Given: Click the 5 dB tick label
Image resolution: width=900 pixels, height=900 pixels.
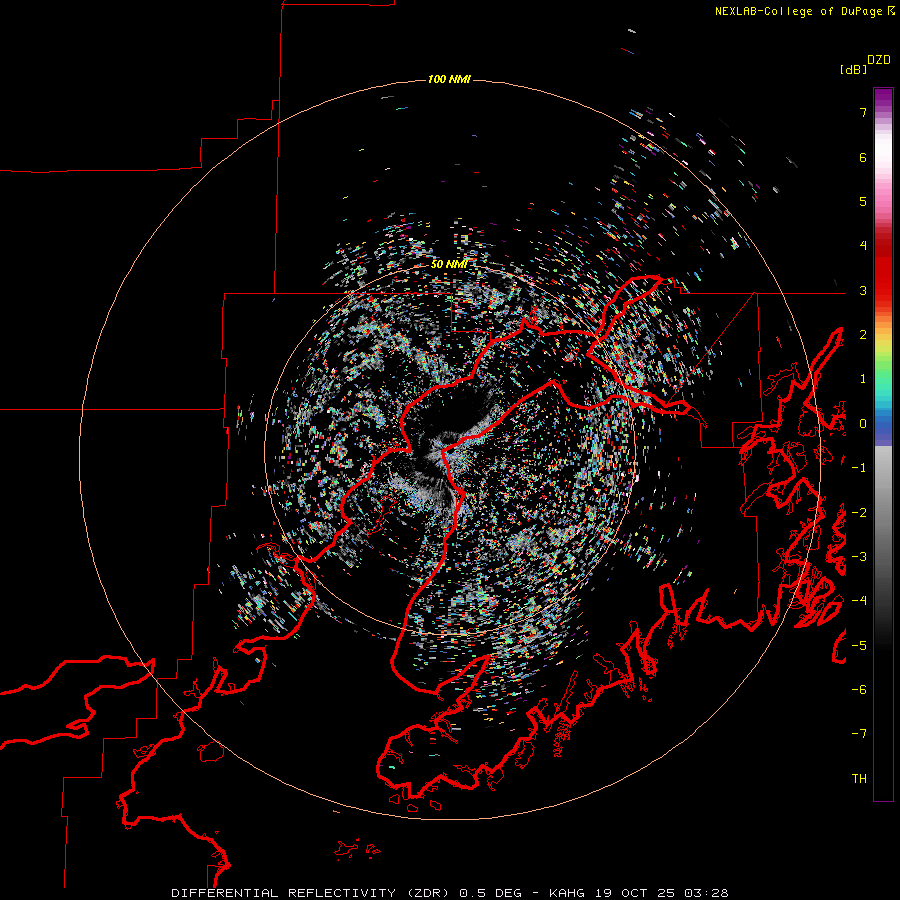Looking at the screenshot, I should coord(863,201).
